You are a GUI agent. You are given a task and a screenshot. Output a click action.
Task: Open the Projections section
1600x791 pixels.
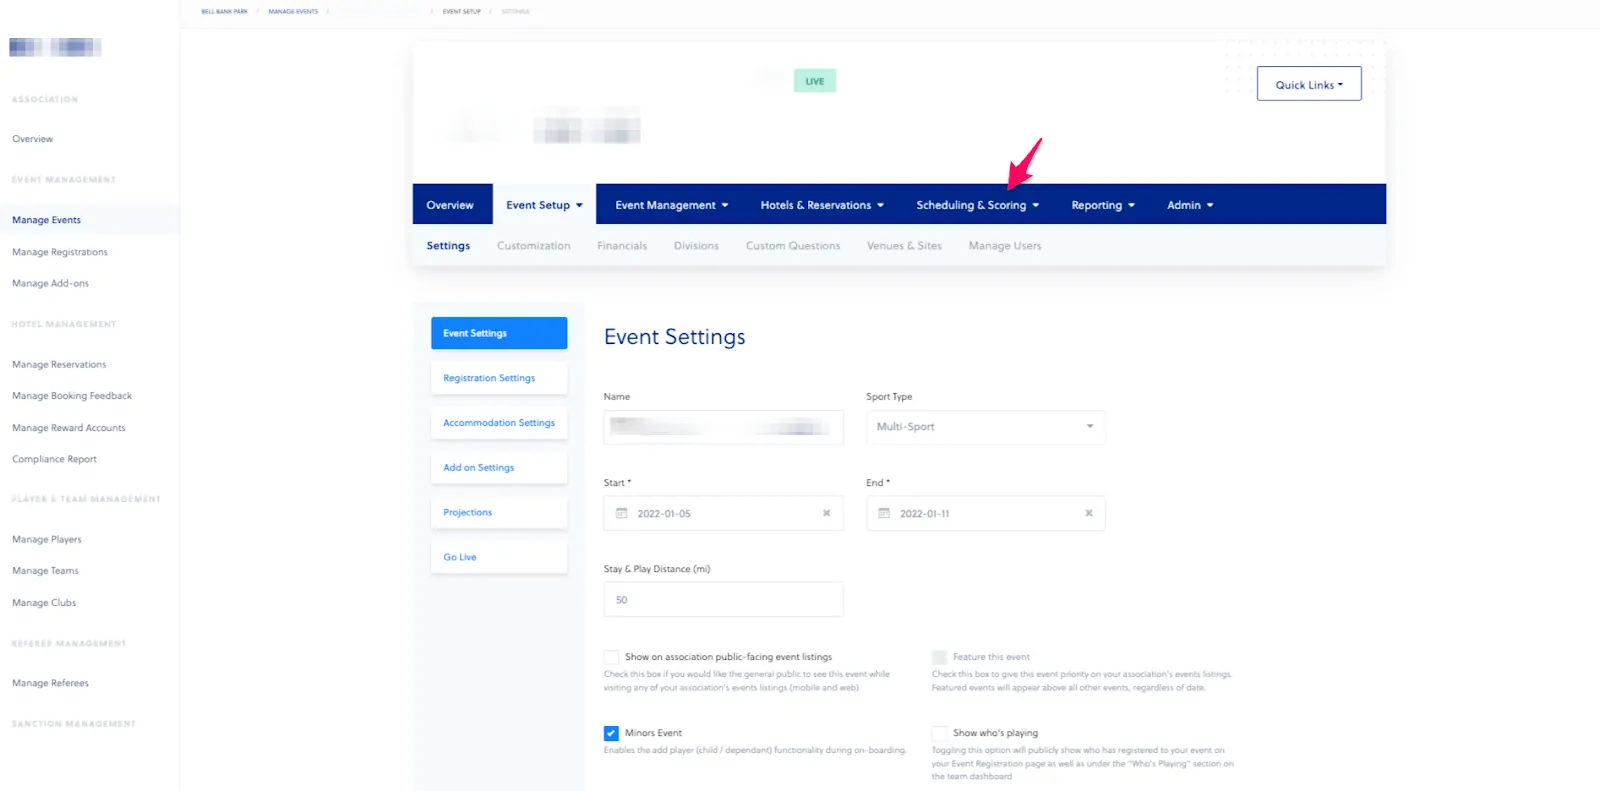click(499, 512)
